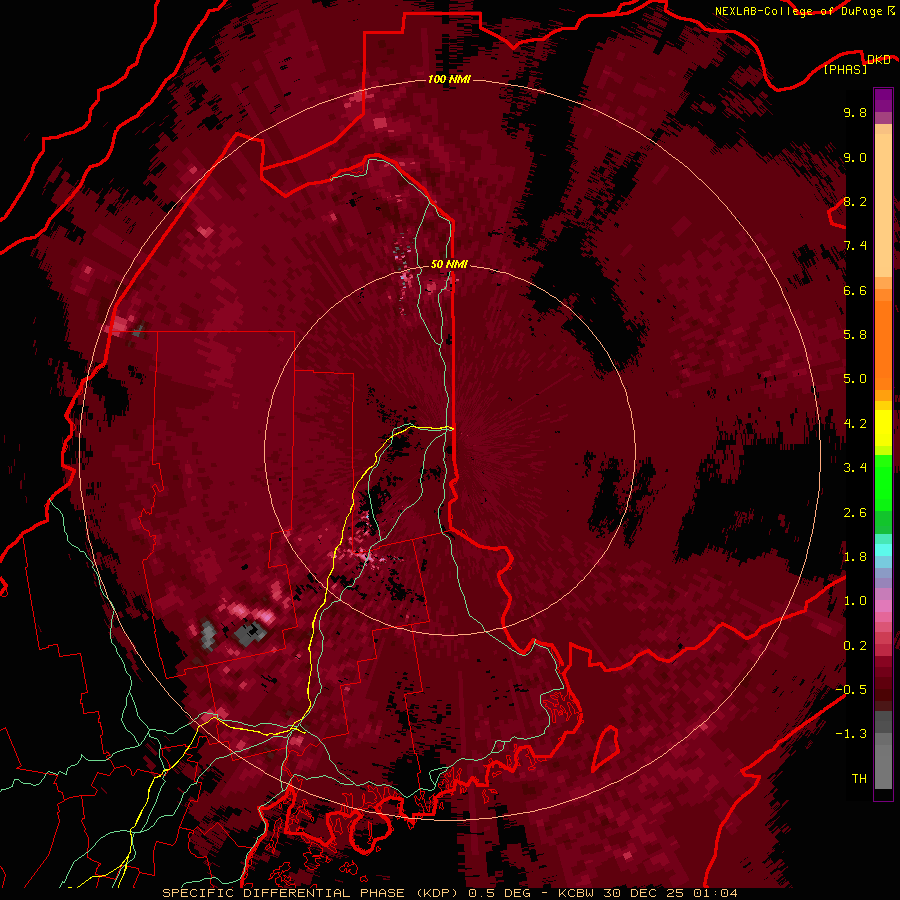Click the 50 NMI range ring label
900x900 pixels.
[449, 264]
